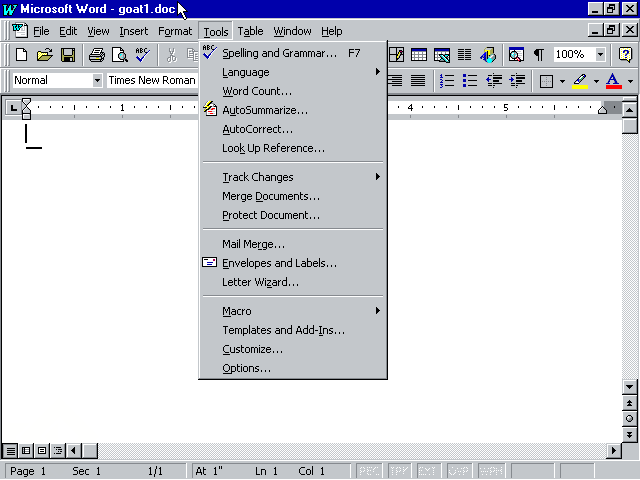Toggle TRK track changes indicator

(399, 471)
